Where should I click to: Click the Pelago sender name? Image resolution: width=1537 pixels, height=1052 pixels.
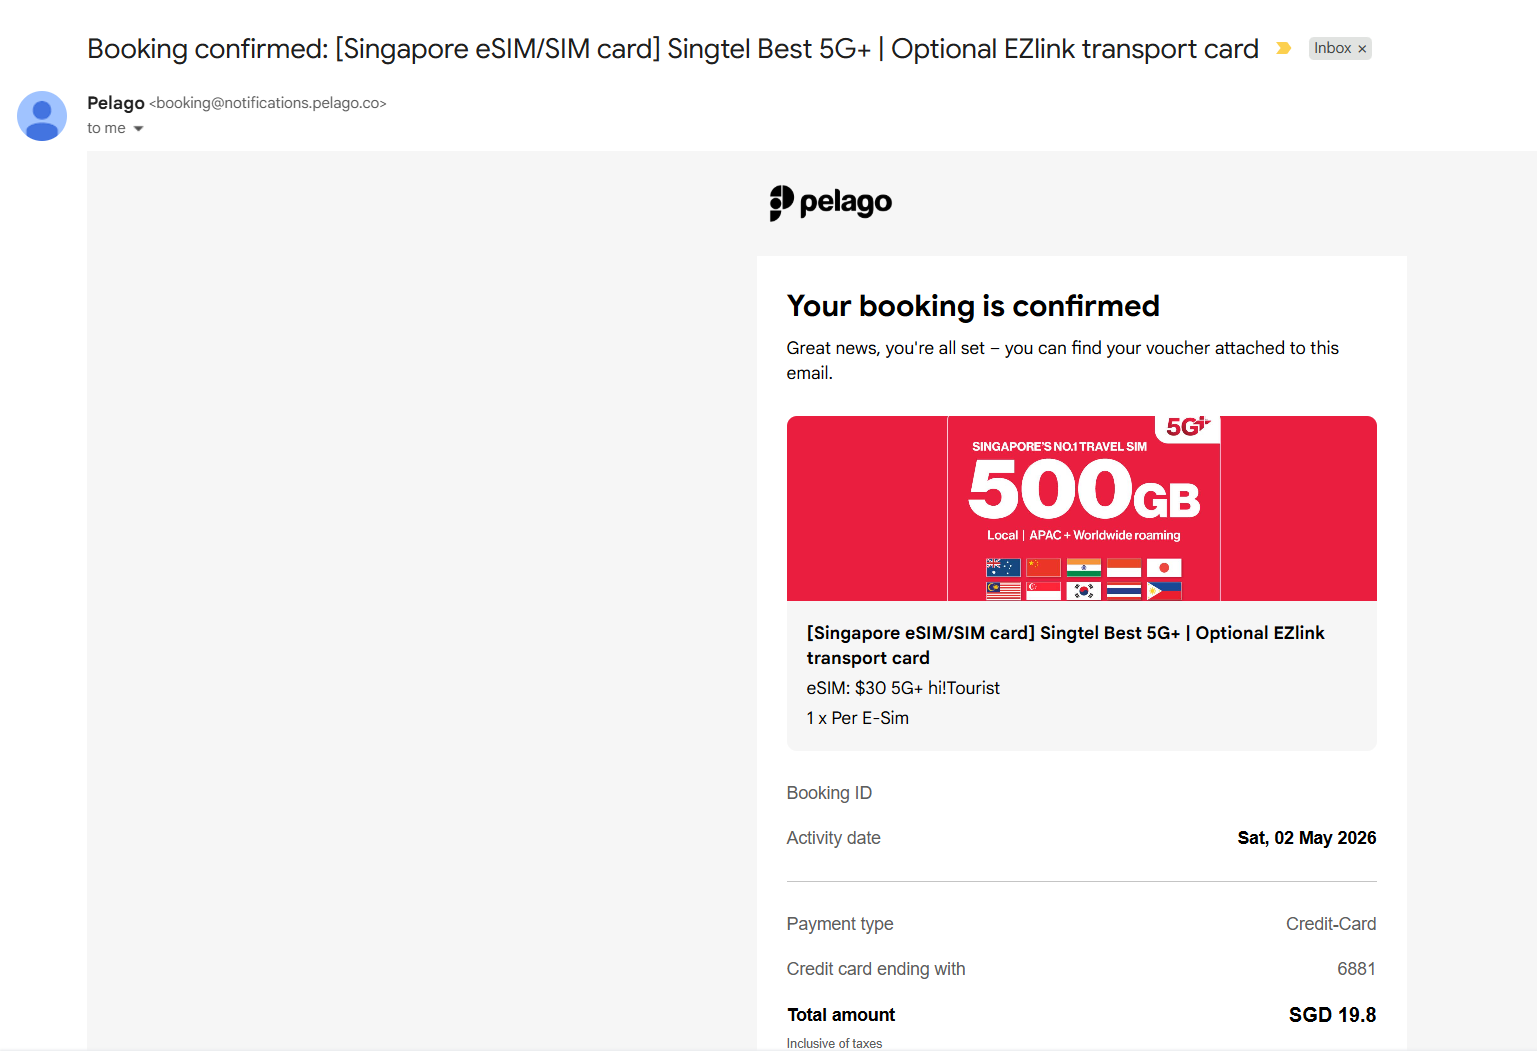tap(116, 103)
